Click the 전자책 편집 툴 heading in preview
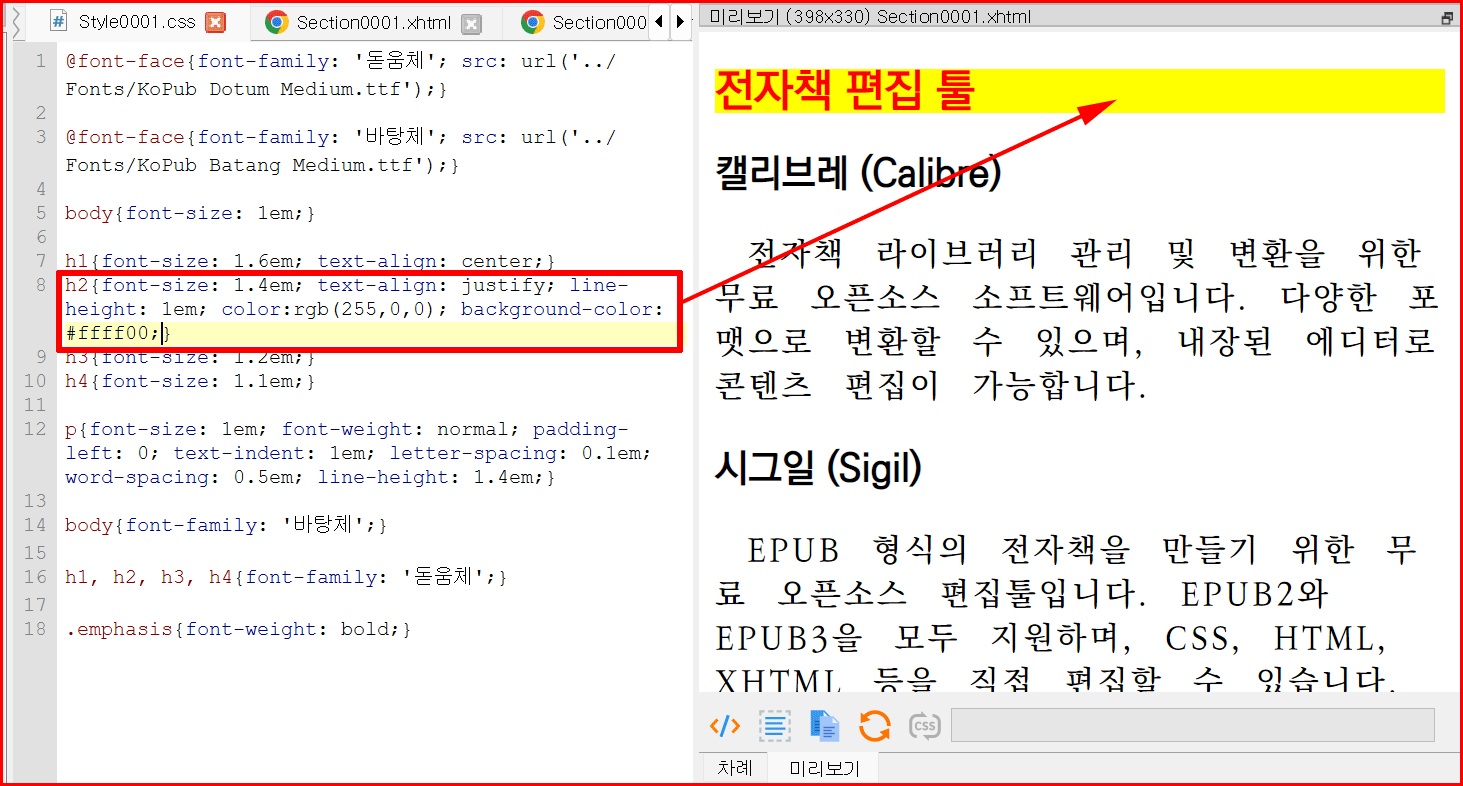Viewport: 1463px width, 786px height. tap(845, 91)
